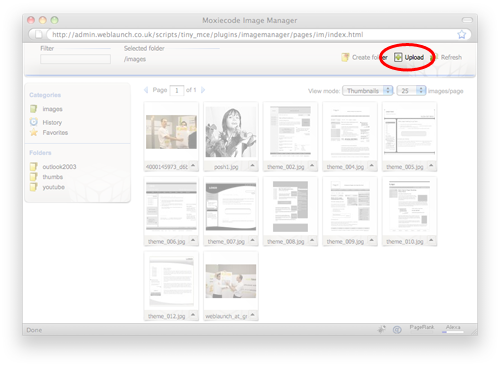500x366 pixels.
Task: Expand the menu arrow for theme_006.jpg
Action: point(193,240)
